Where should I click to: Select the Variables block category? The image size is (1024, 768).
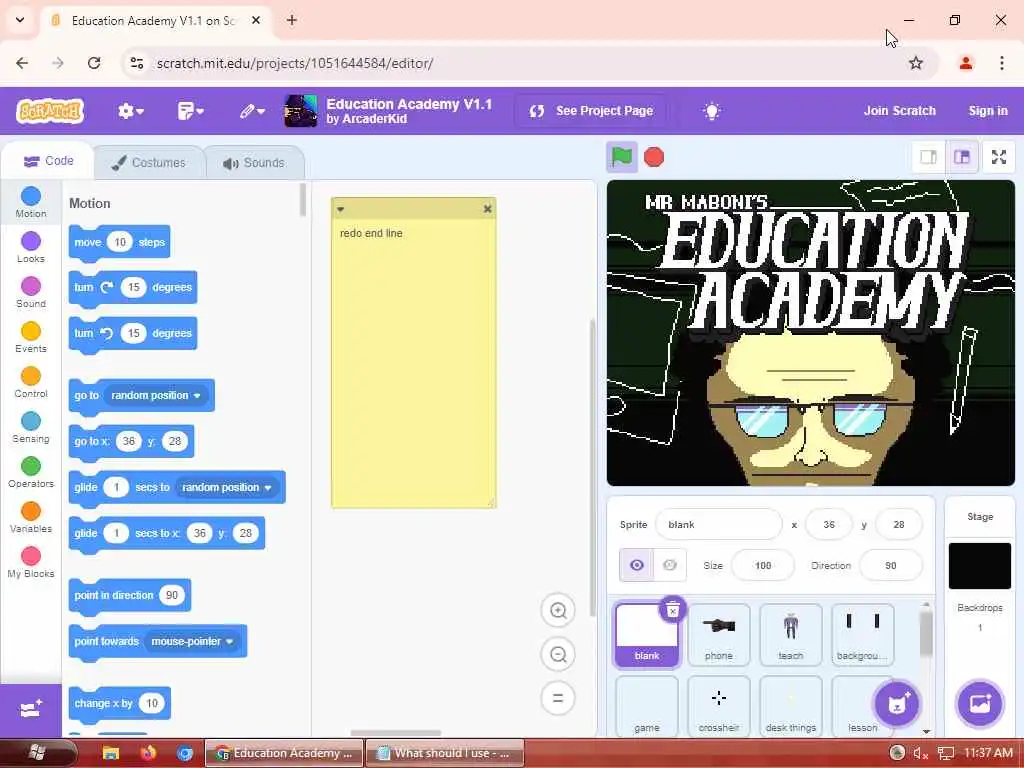click(31, 518)
